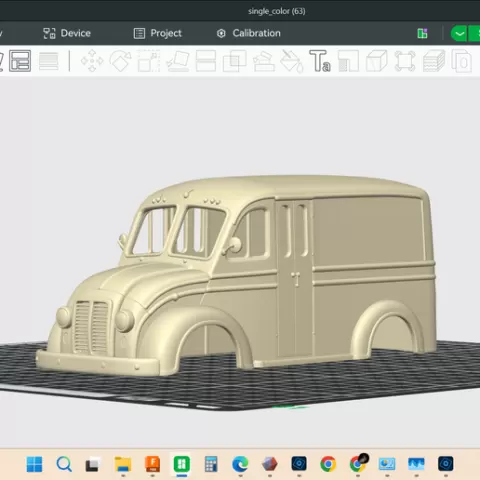
Task: Select the Scale tool
Action: (149, 61)
